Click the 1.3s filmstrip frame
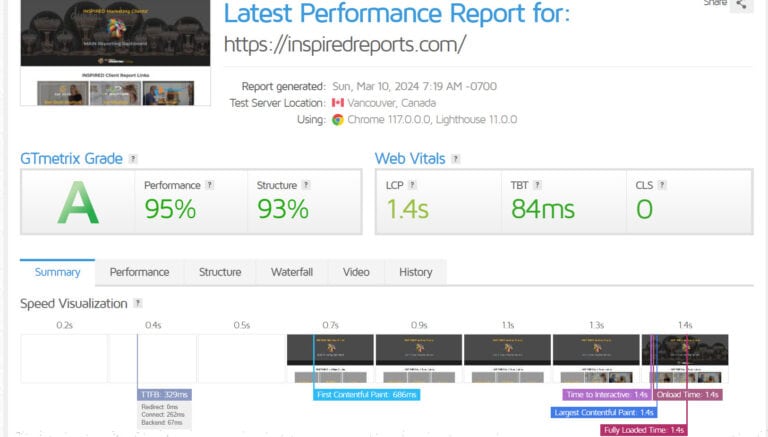This screenshot has width=768, height=437. [x=596, y=359]
